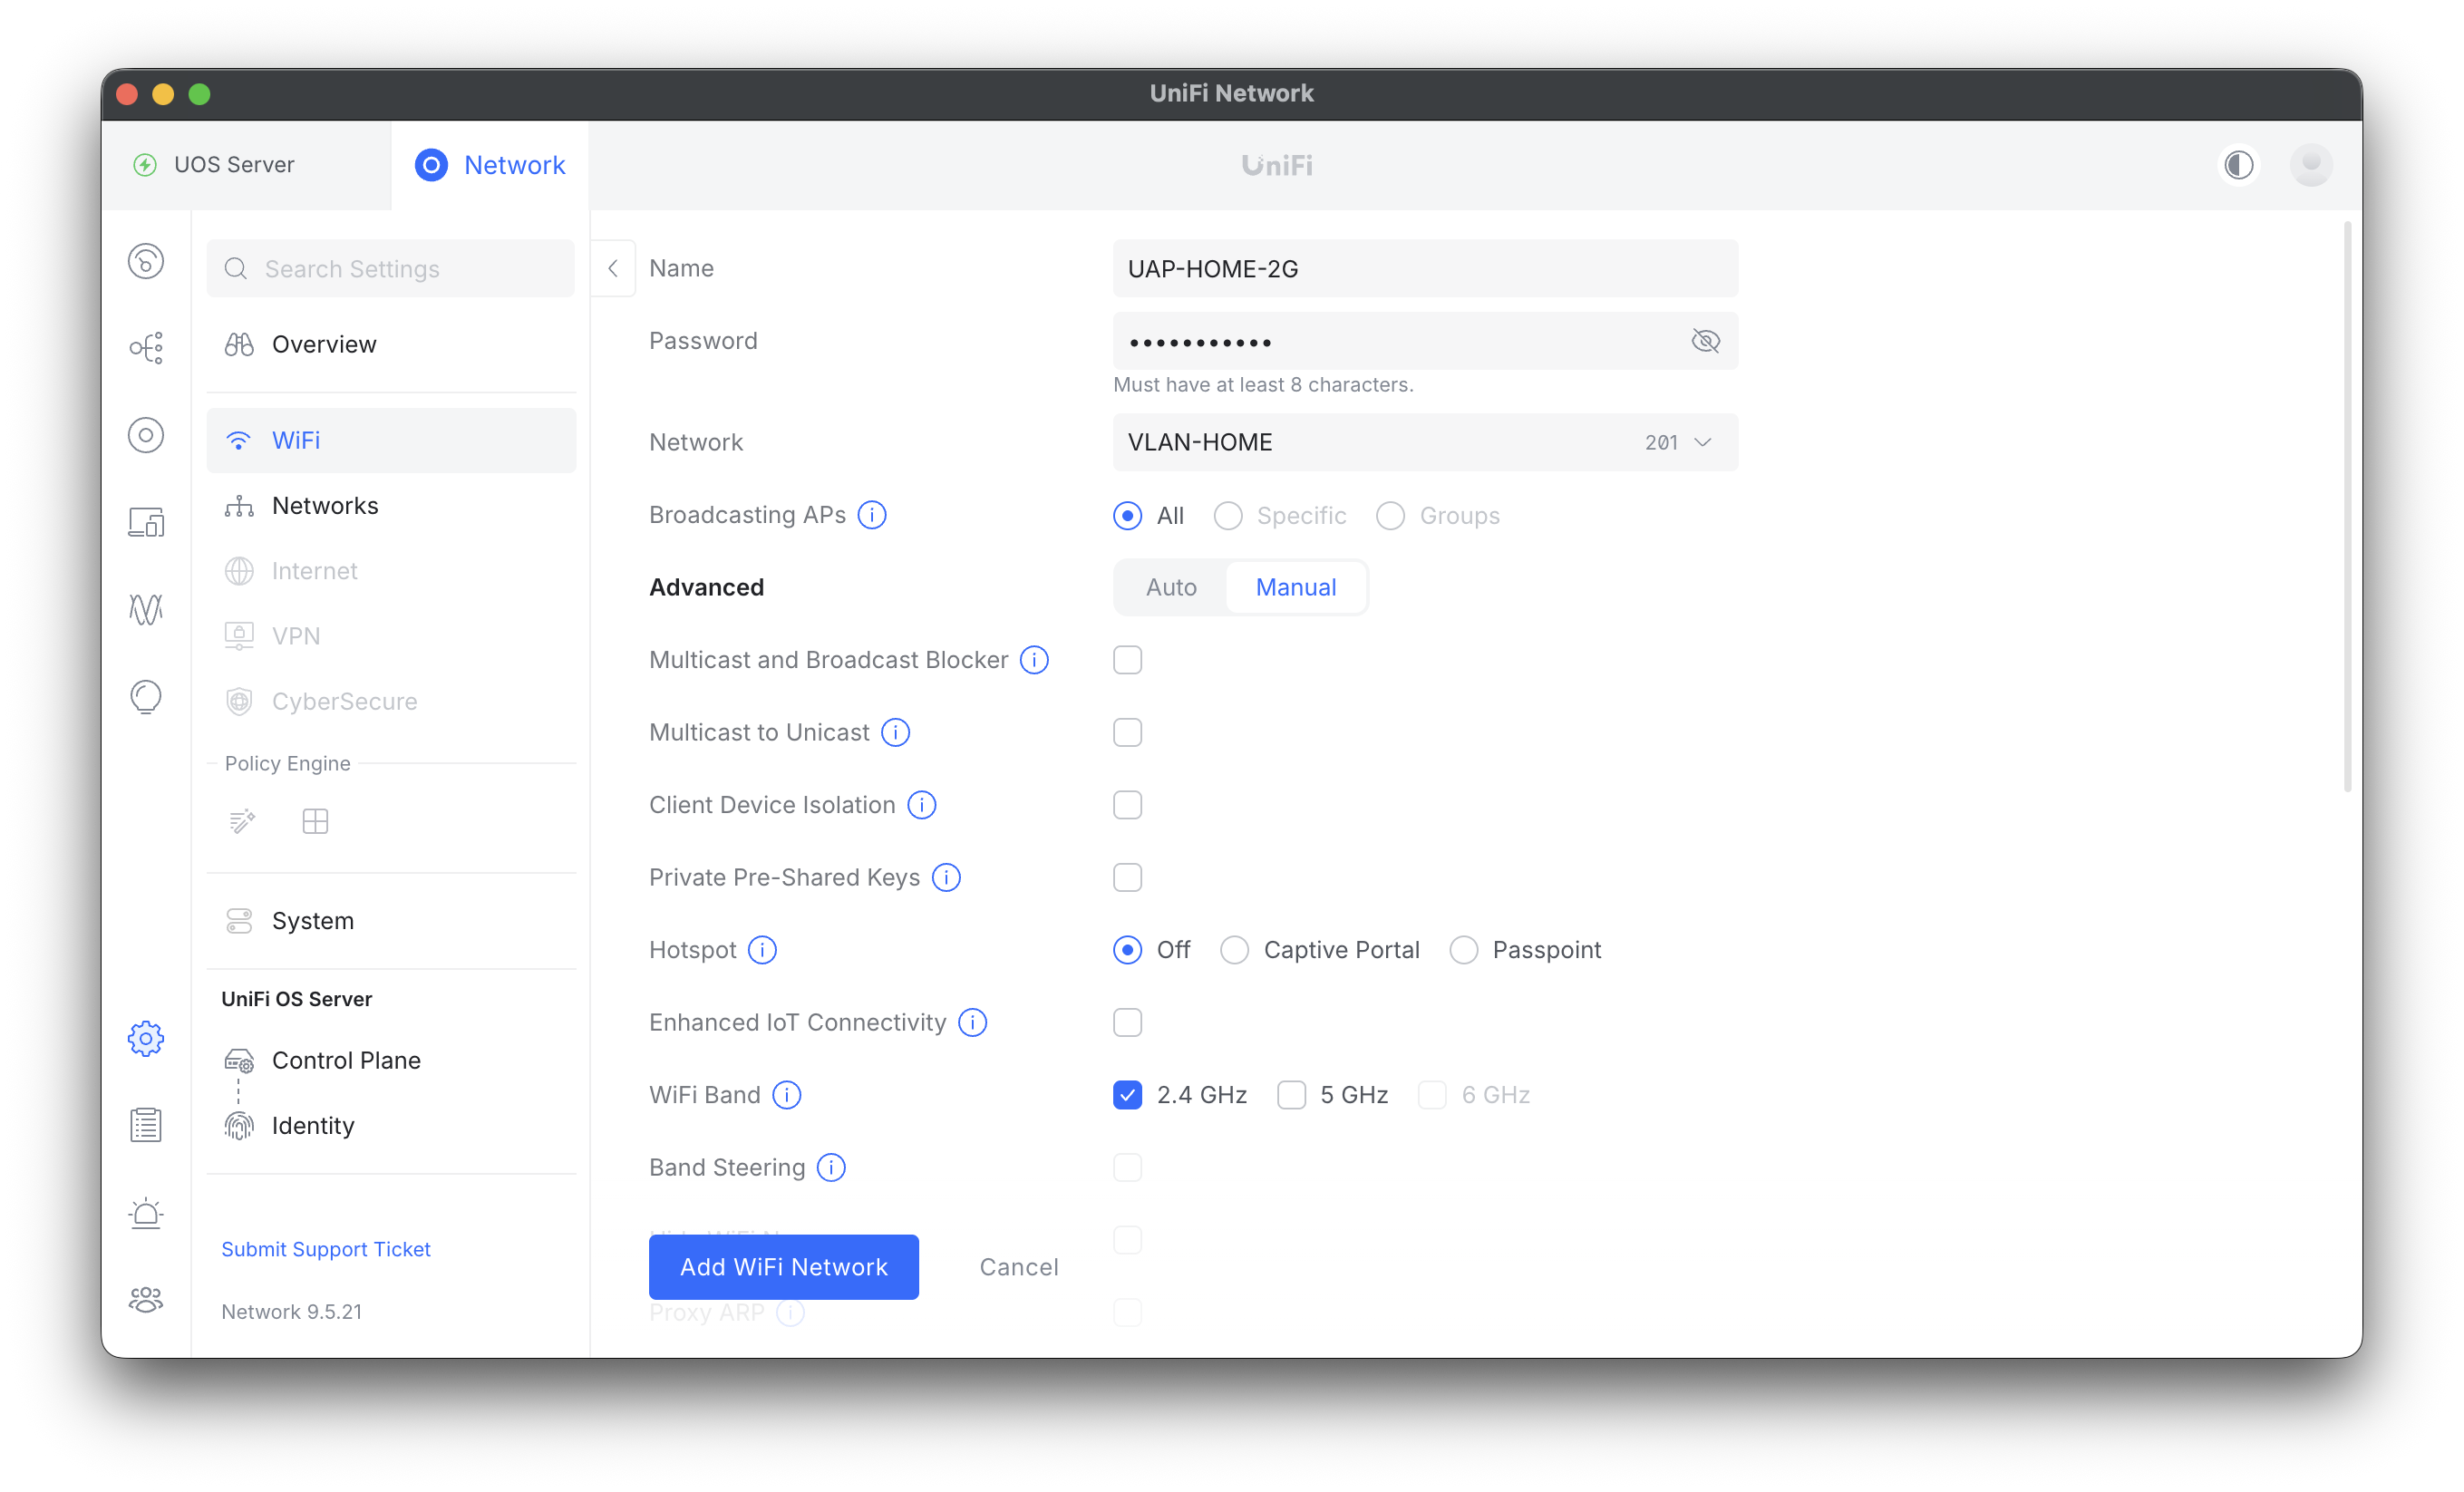
Task: Click Add WiFi Network button
Action: [x=783, y=1267]
